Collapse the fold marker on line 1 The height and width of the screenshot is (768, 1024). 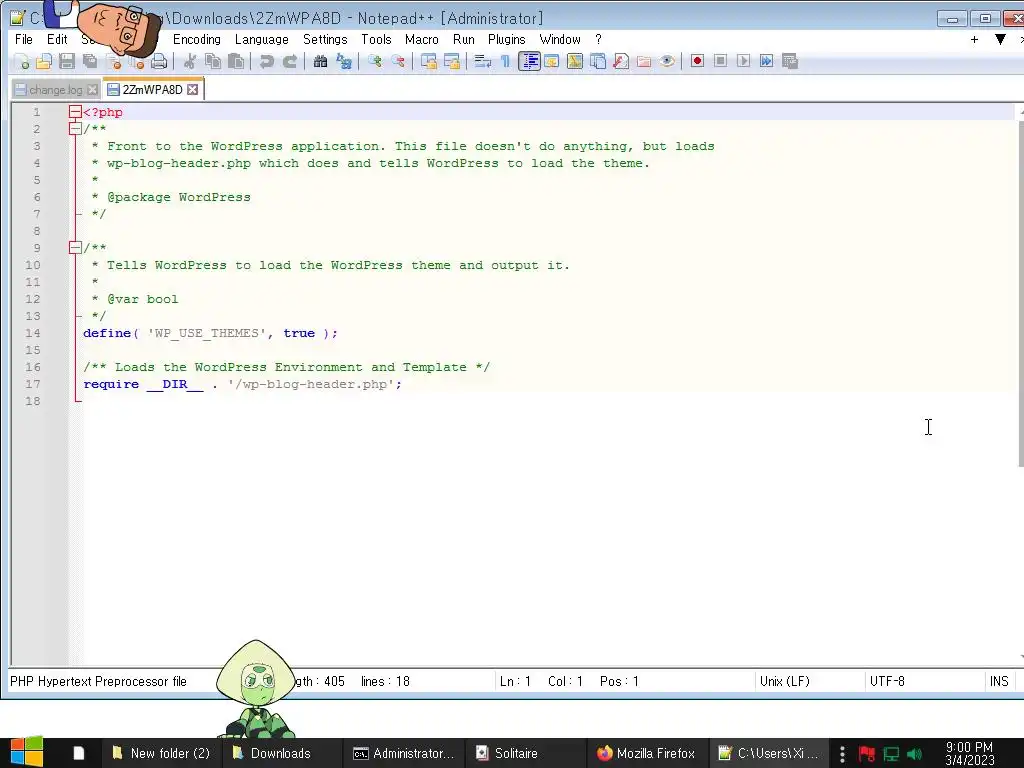tap(75, 112)
